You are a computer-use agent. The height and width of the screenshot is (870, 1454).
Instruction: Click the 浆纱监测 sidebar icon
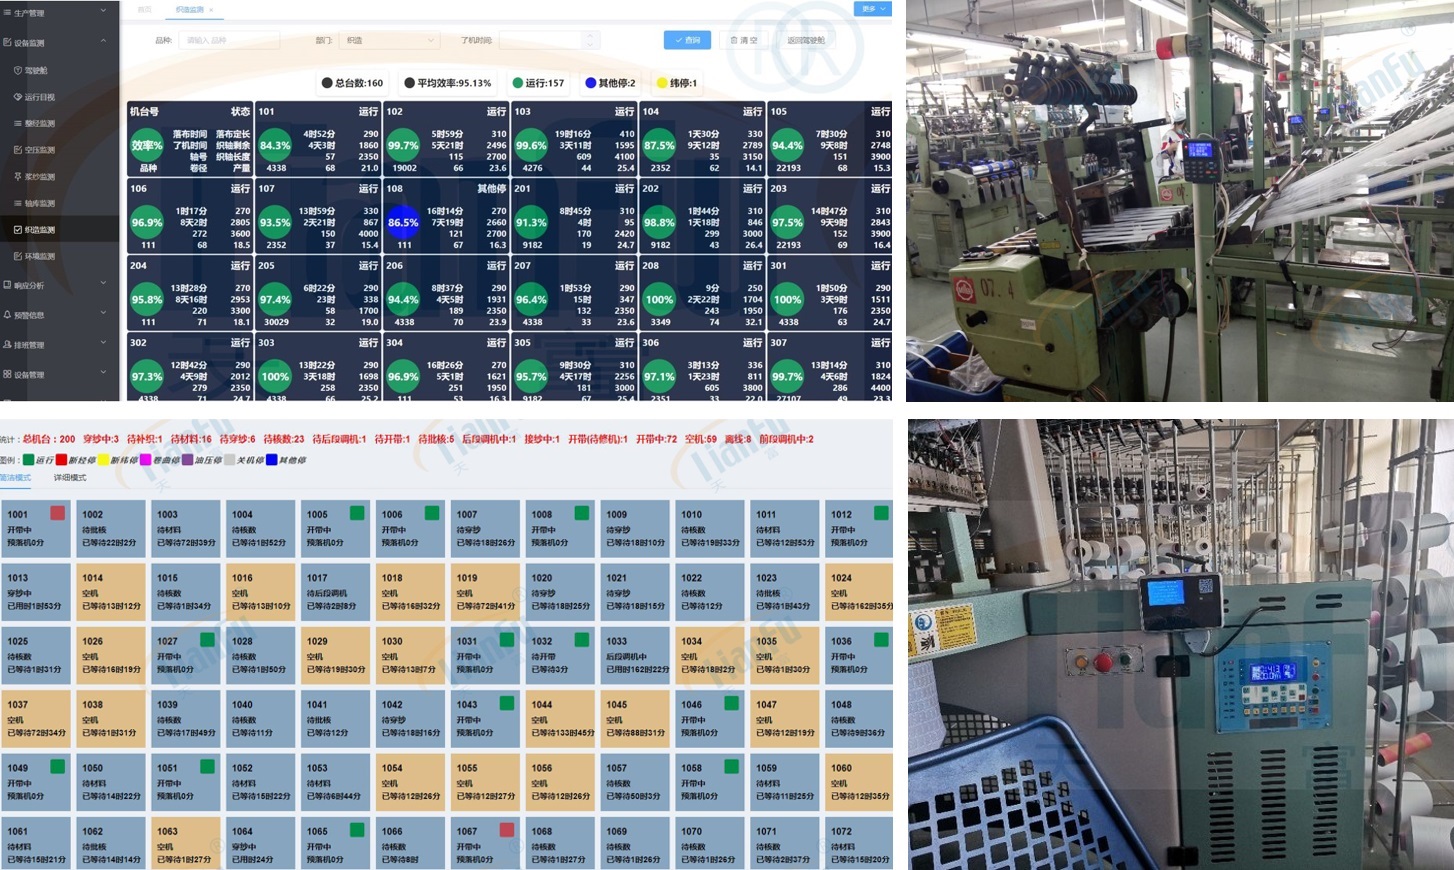(x=18, y=177)
